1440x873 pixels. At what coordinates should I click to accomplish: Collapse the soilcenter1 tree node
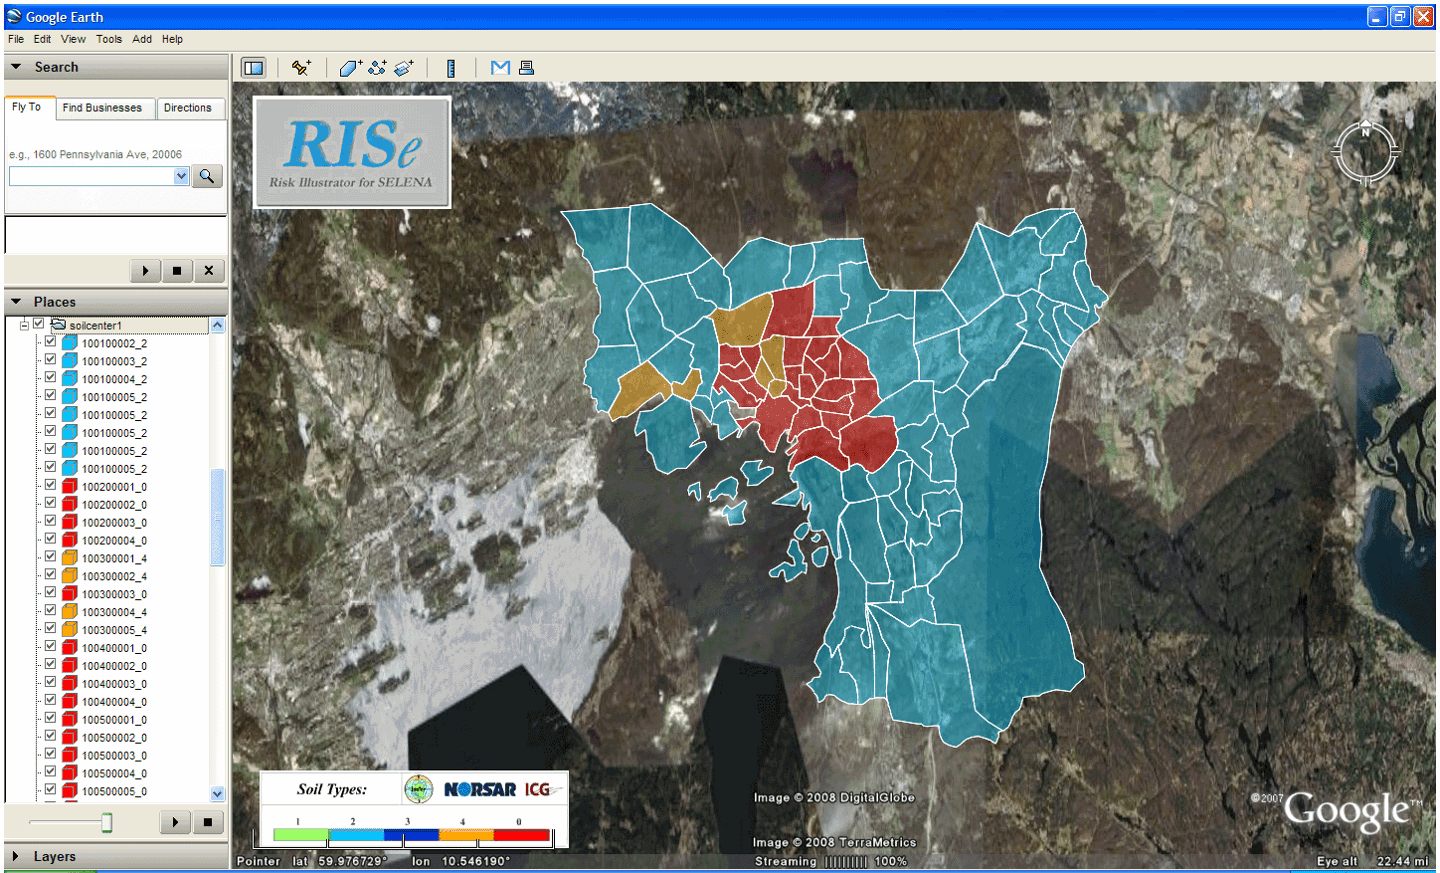tap(24, 325)
